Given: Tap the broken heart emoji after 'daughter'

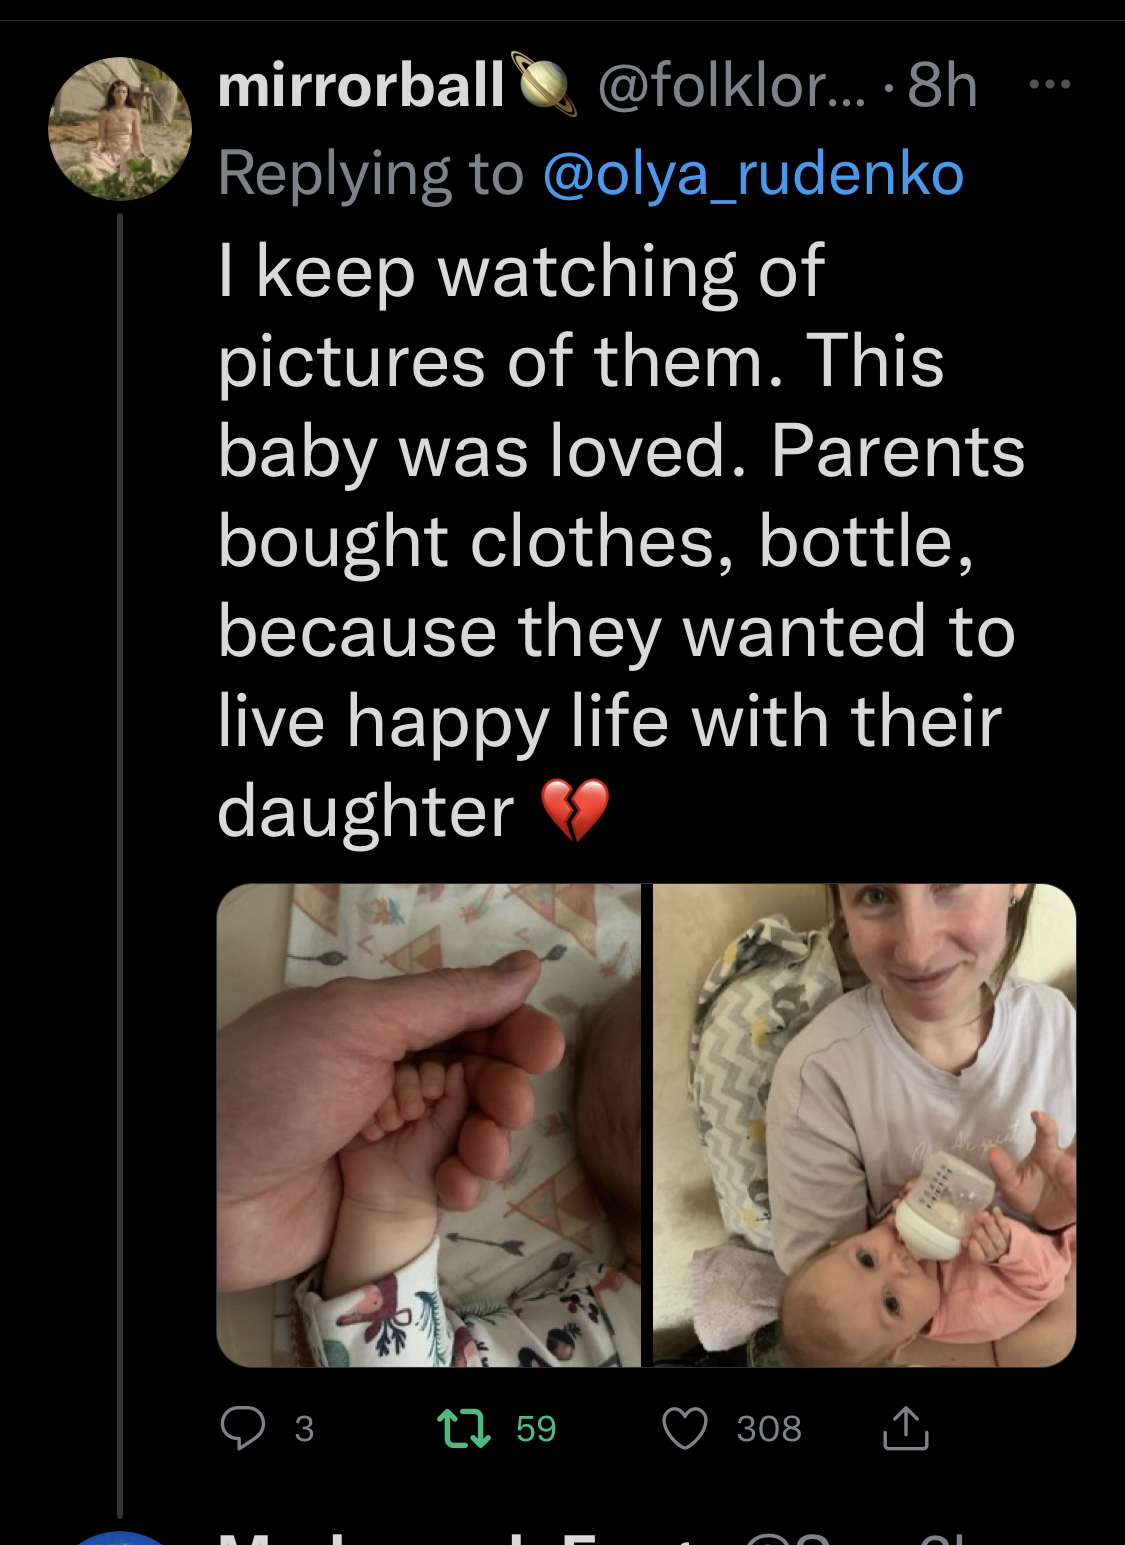Looking at the screenshot, I should 575,810.
